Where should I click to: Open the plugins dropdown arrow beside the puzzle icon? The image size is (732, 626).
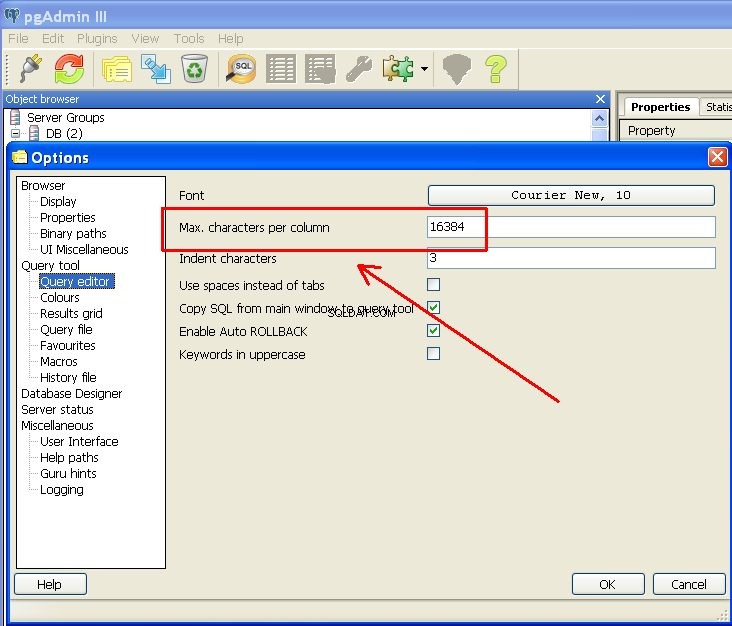(x=424, y=69)
